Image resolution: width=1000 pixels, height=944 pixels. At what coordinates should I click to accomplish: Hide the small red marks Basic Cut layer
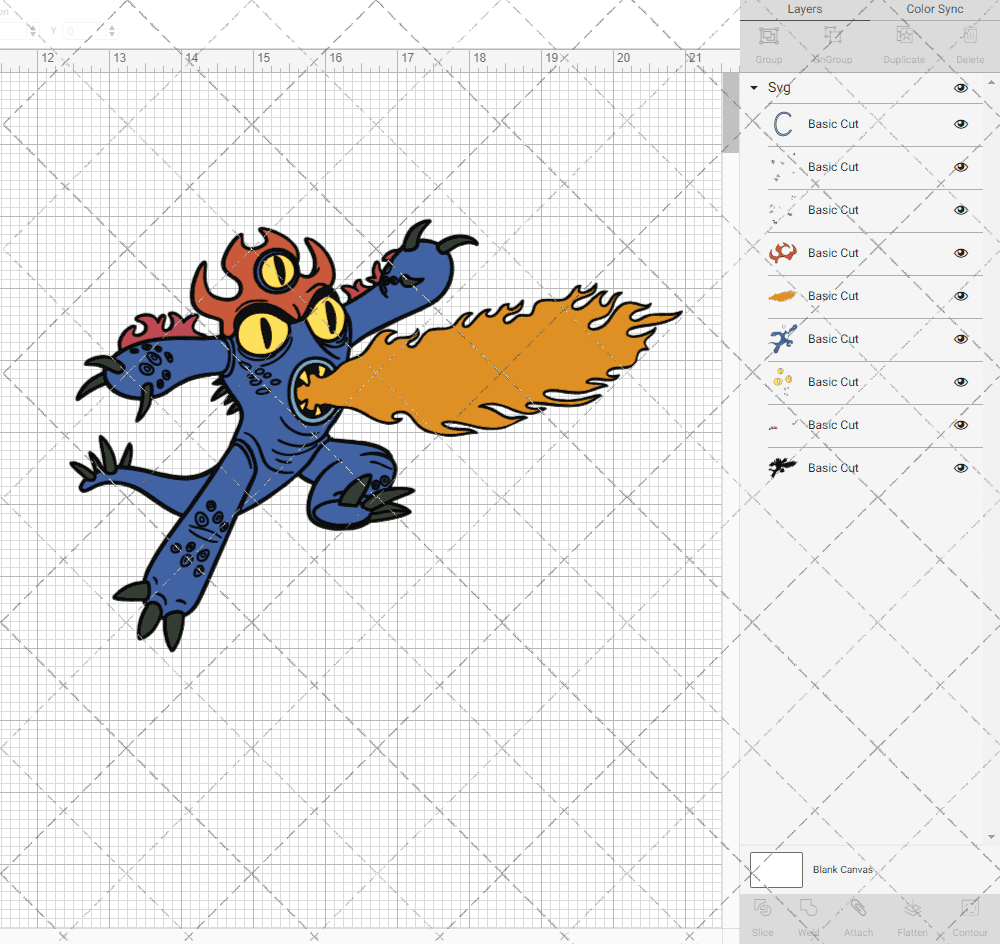coord(960,425)
